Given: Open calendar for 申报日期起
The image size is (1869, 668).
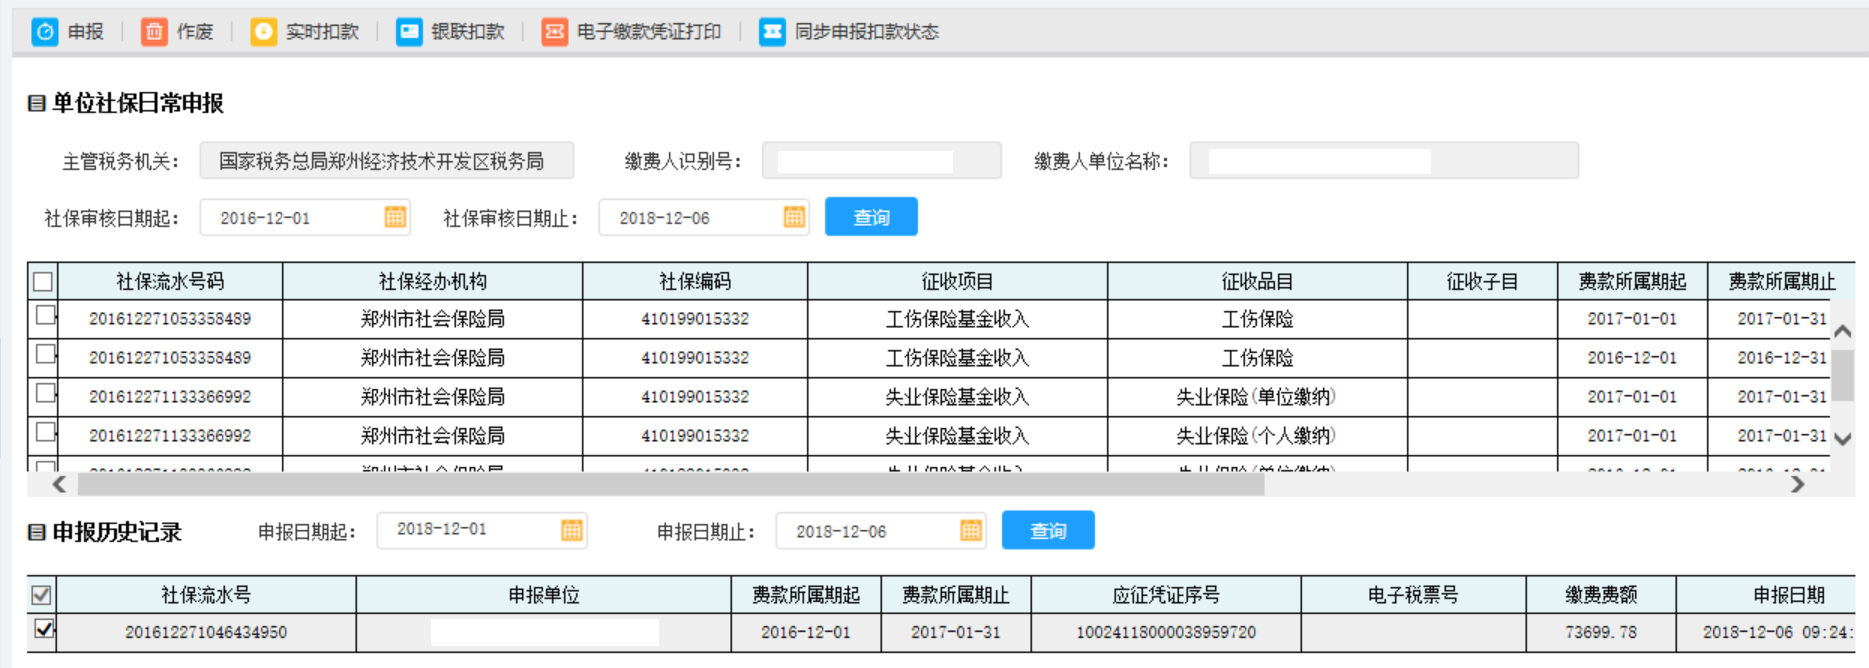Looking at the screenshot, I should (x=572, y=530).
